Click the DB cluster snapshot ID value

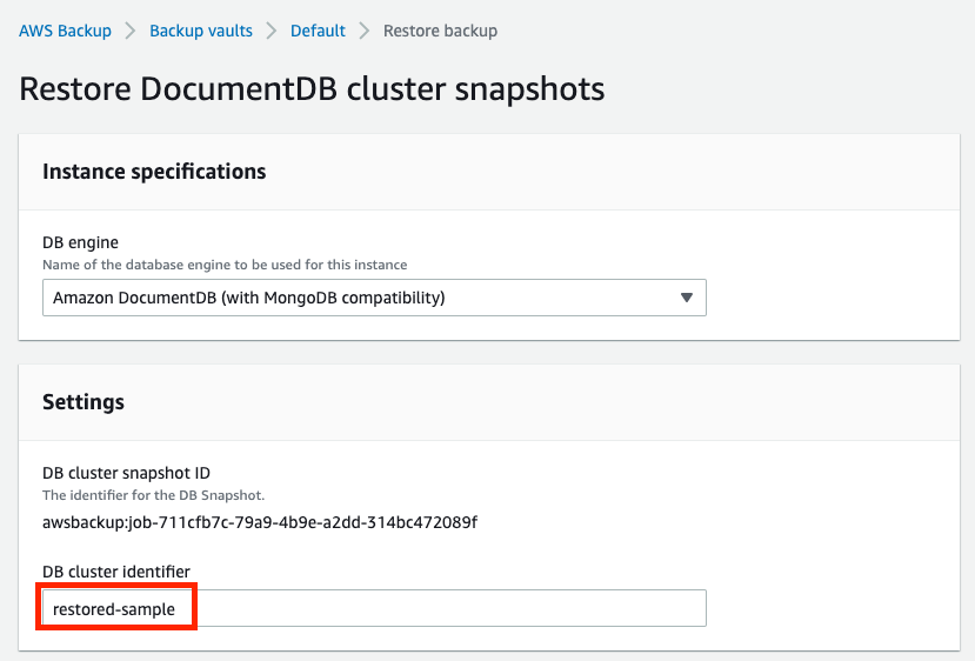coord(260,522)
